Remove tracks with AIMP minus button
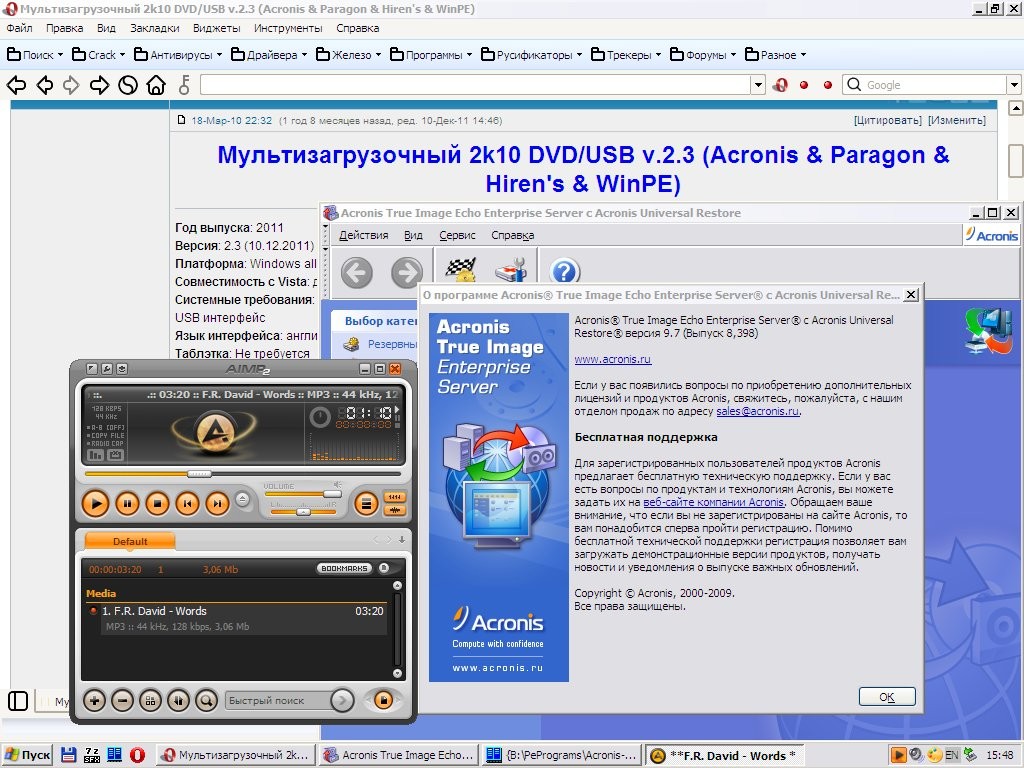 pos(122,701)
